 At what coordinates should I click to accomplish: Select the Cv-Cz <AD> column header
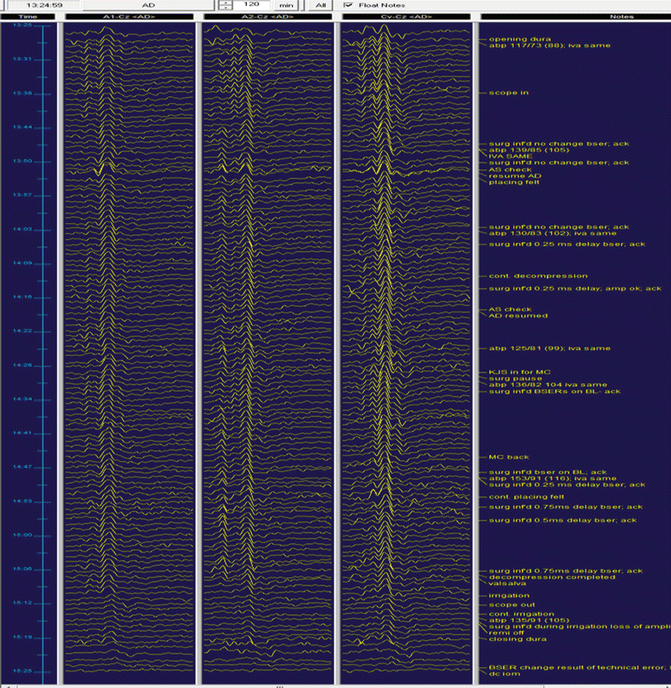pyautogui.click(x=406, y=18)
